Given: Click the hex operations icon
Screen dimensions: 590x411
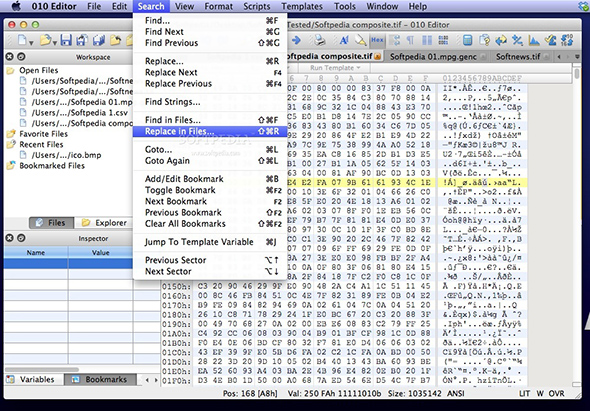Looking at the screenshot, I should (x=517, y=40).
